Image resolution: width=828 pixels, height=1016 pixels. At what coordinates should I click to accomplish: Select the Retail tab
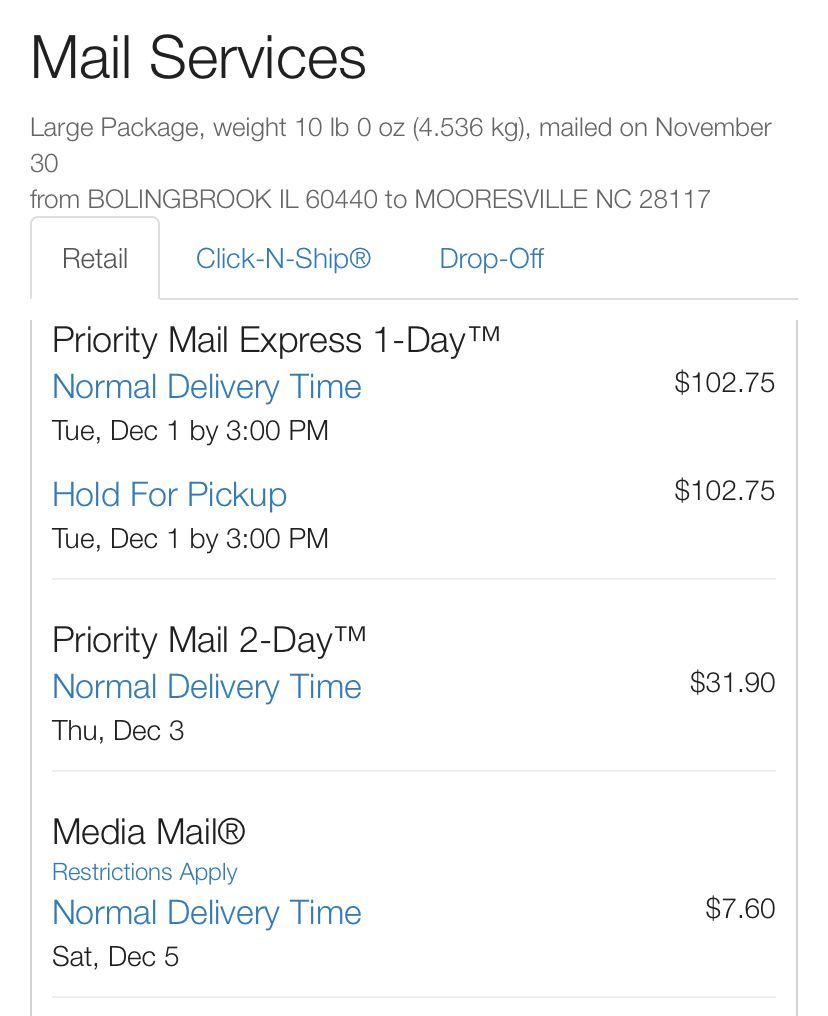coord(95,259)
